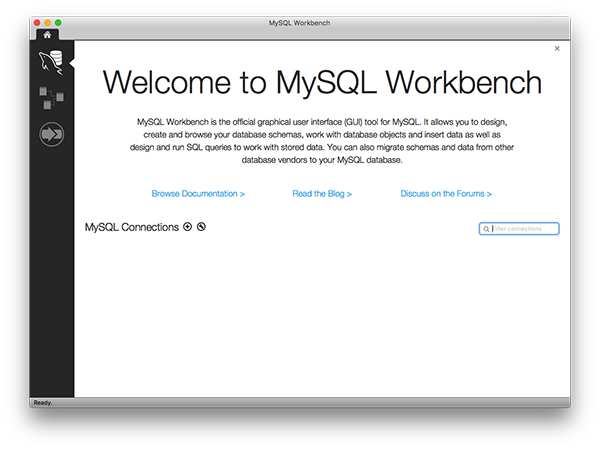The width and height of the screenshot is (600, 450).
Task: Open the Read the Blog link
Action: [x=322, y=194]
